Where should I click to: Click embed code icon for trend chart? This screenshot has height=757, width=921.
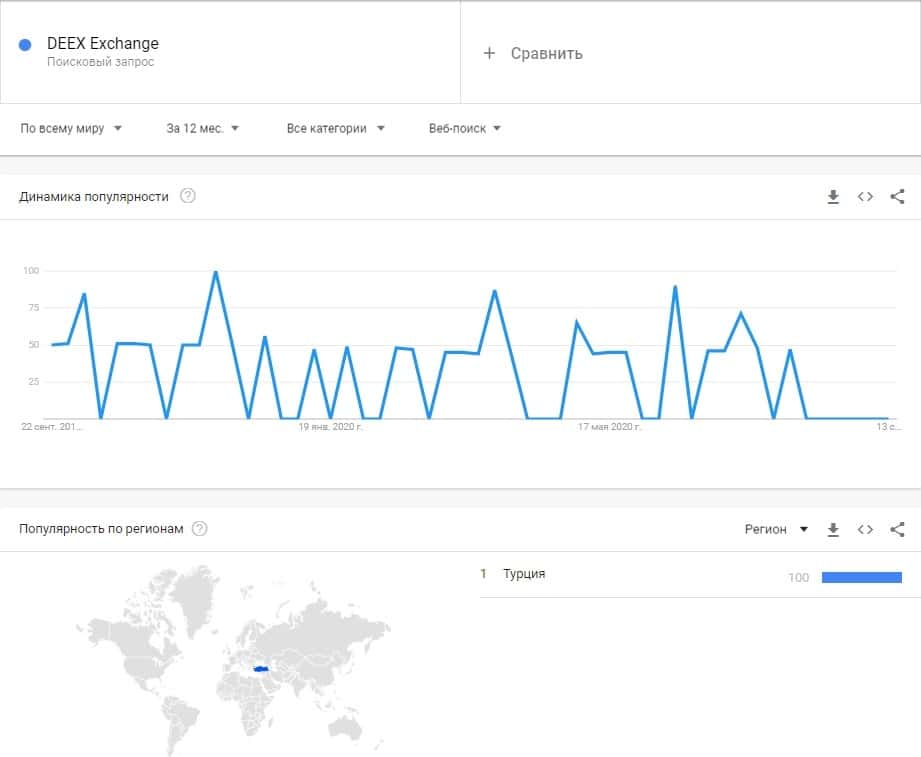point(865,197)
